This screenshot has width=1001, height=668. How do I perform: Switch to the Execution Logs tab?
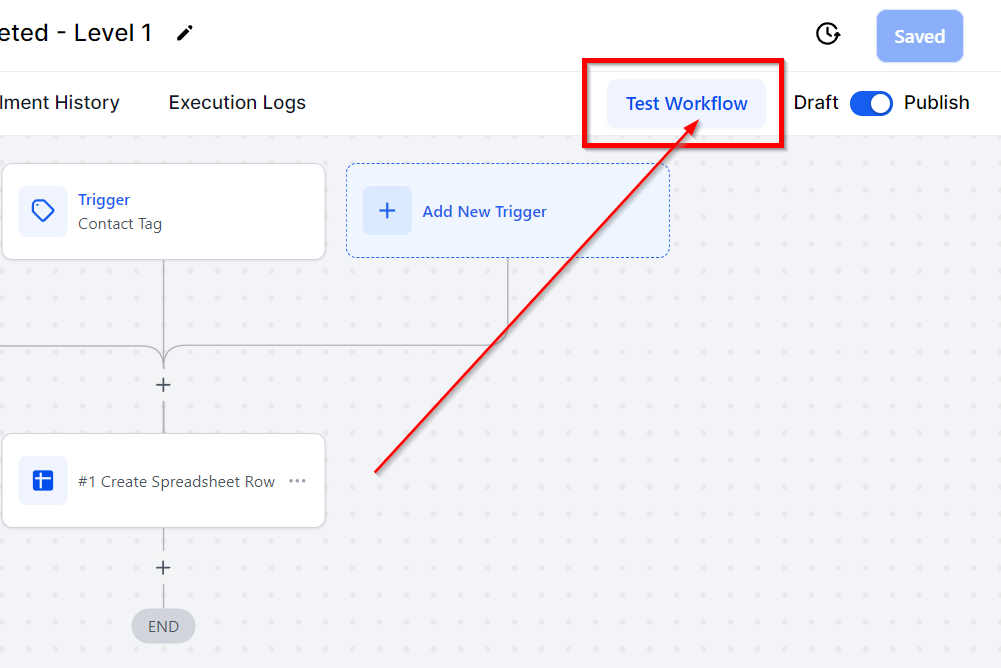237,103
